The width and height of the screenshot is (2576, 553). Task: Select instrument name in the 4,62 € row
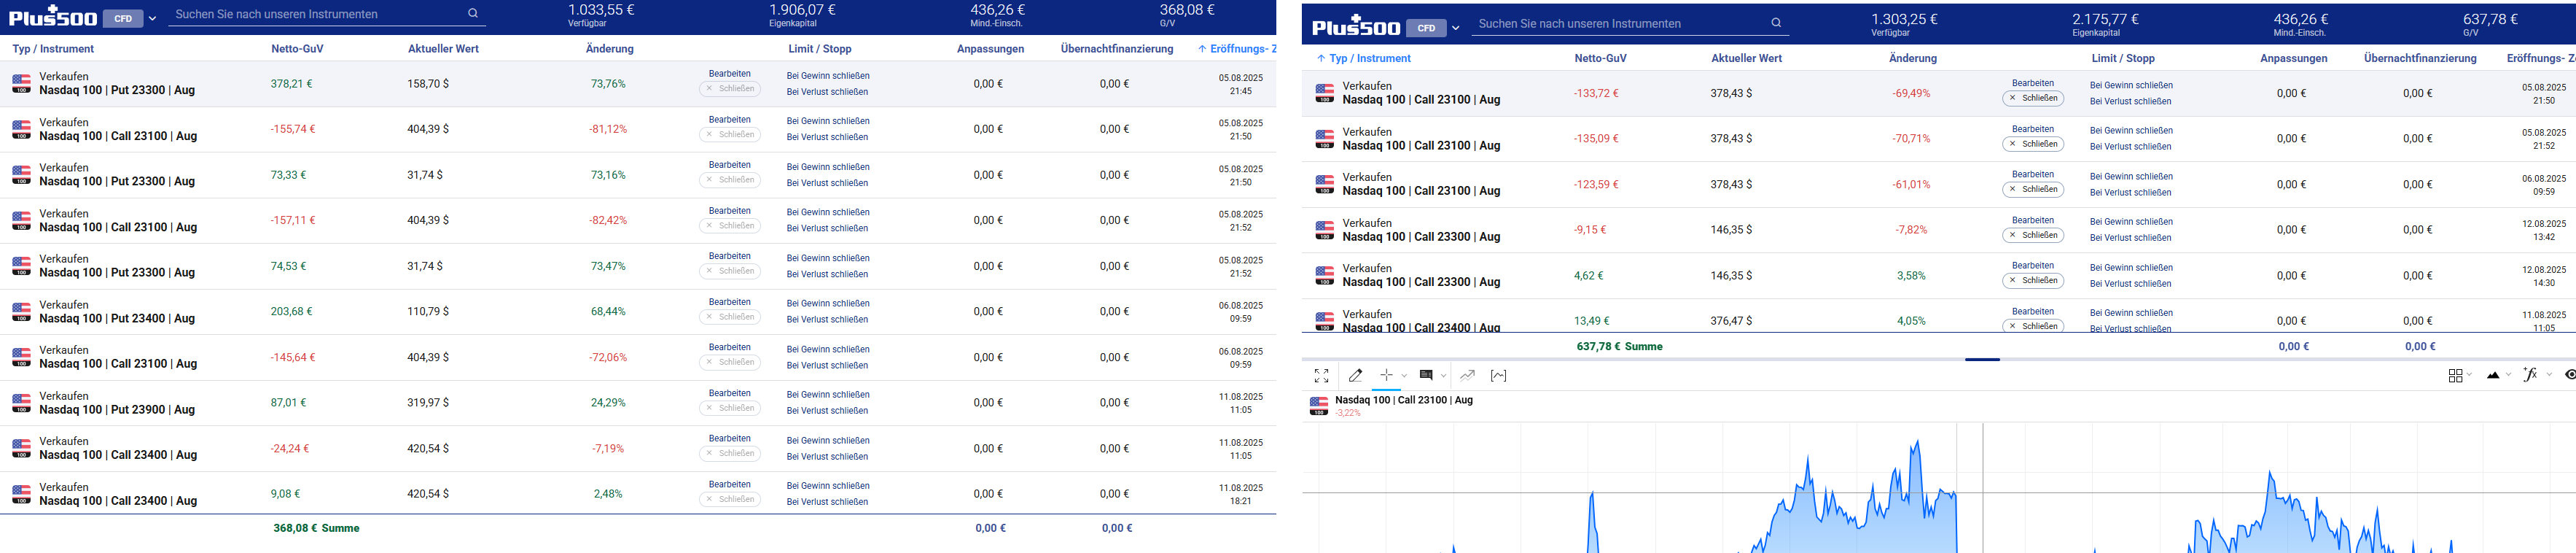(1421, 282)
